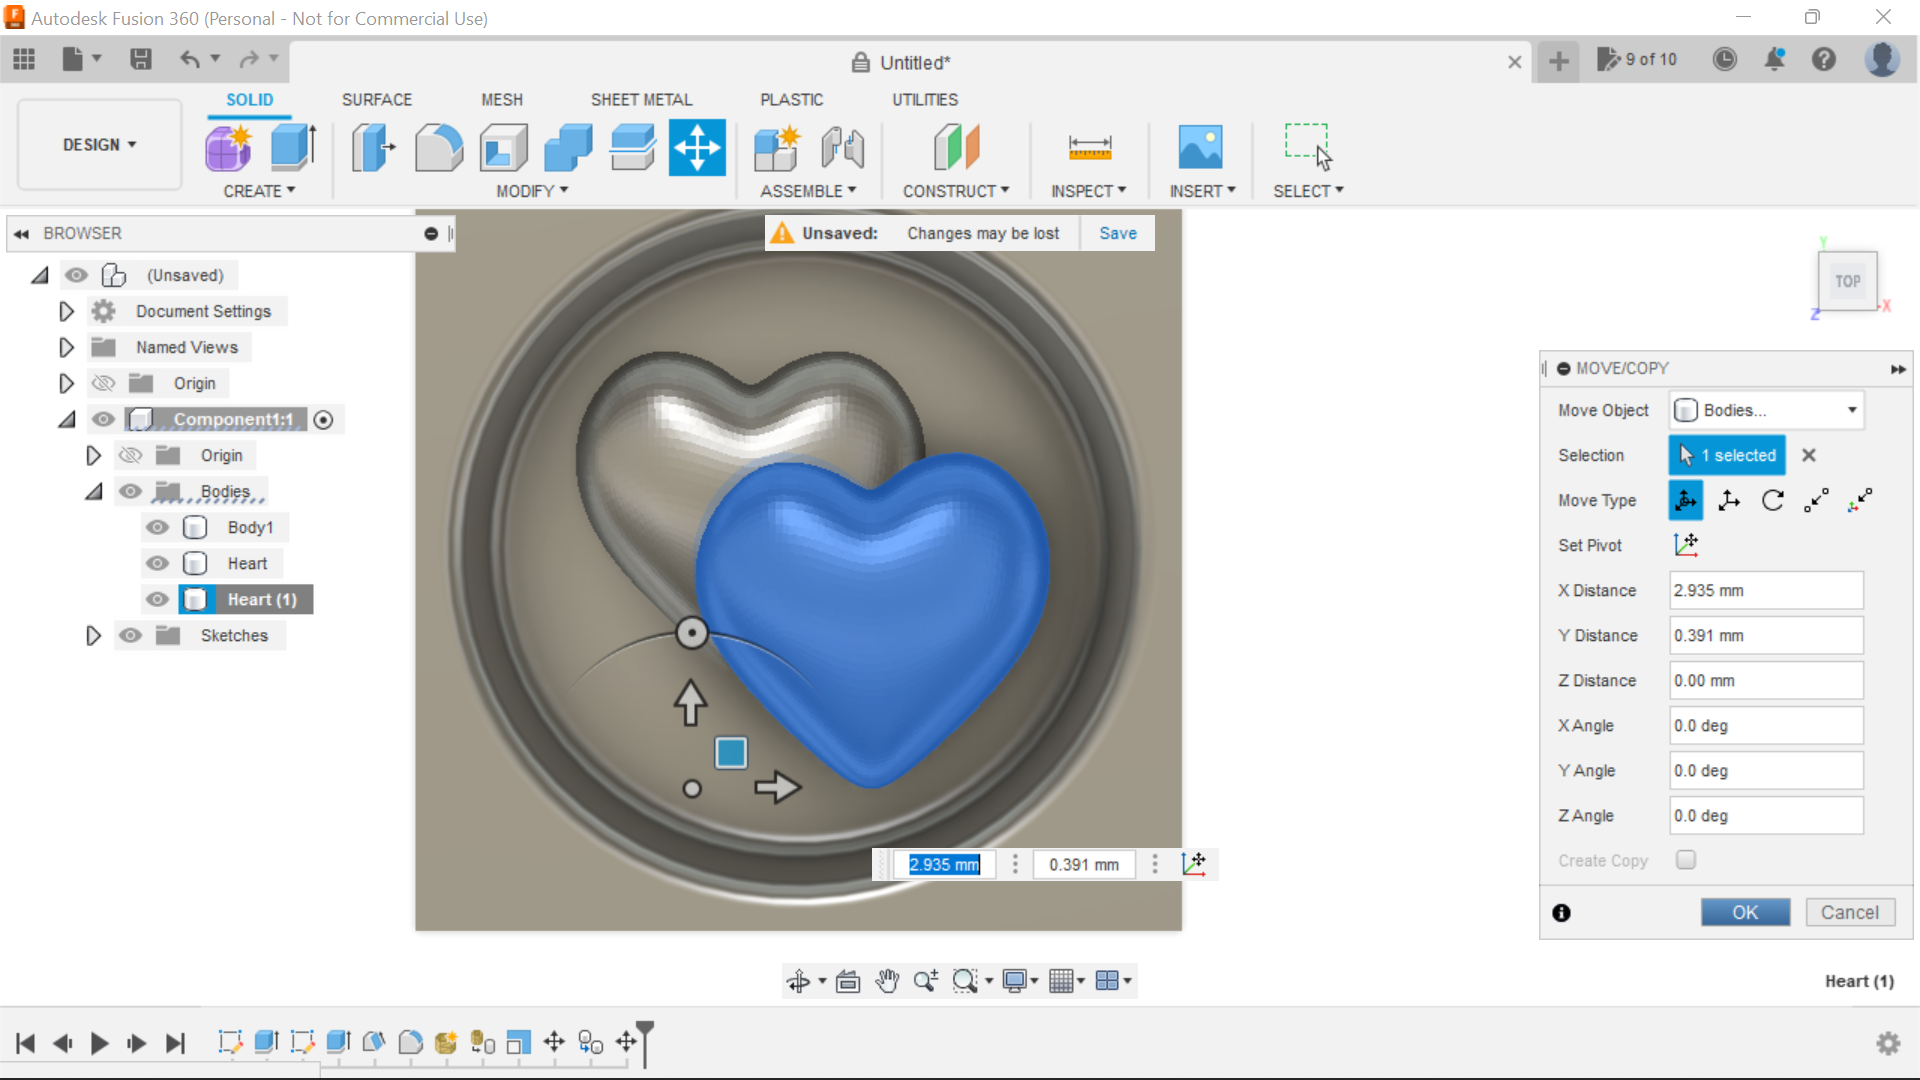
Task: Click Save in the unsaved changes banner
Action: point(1117,232)
